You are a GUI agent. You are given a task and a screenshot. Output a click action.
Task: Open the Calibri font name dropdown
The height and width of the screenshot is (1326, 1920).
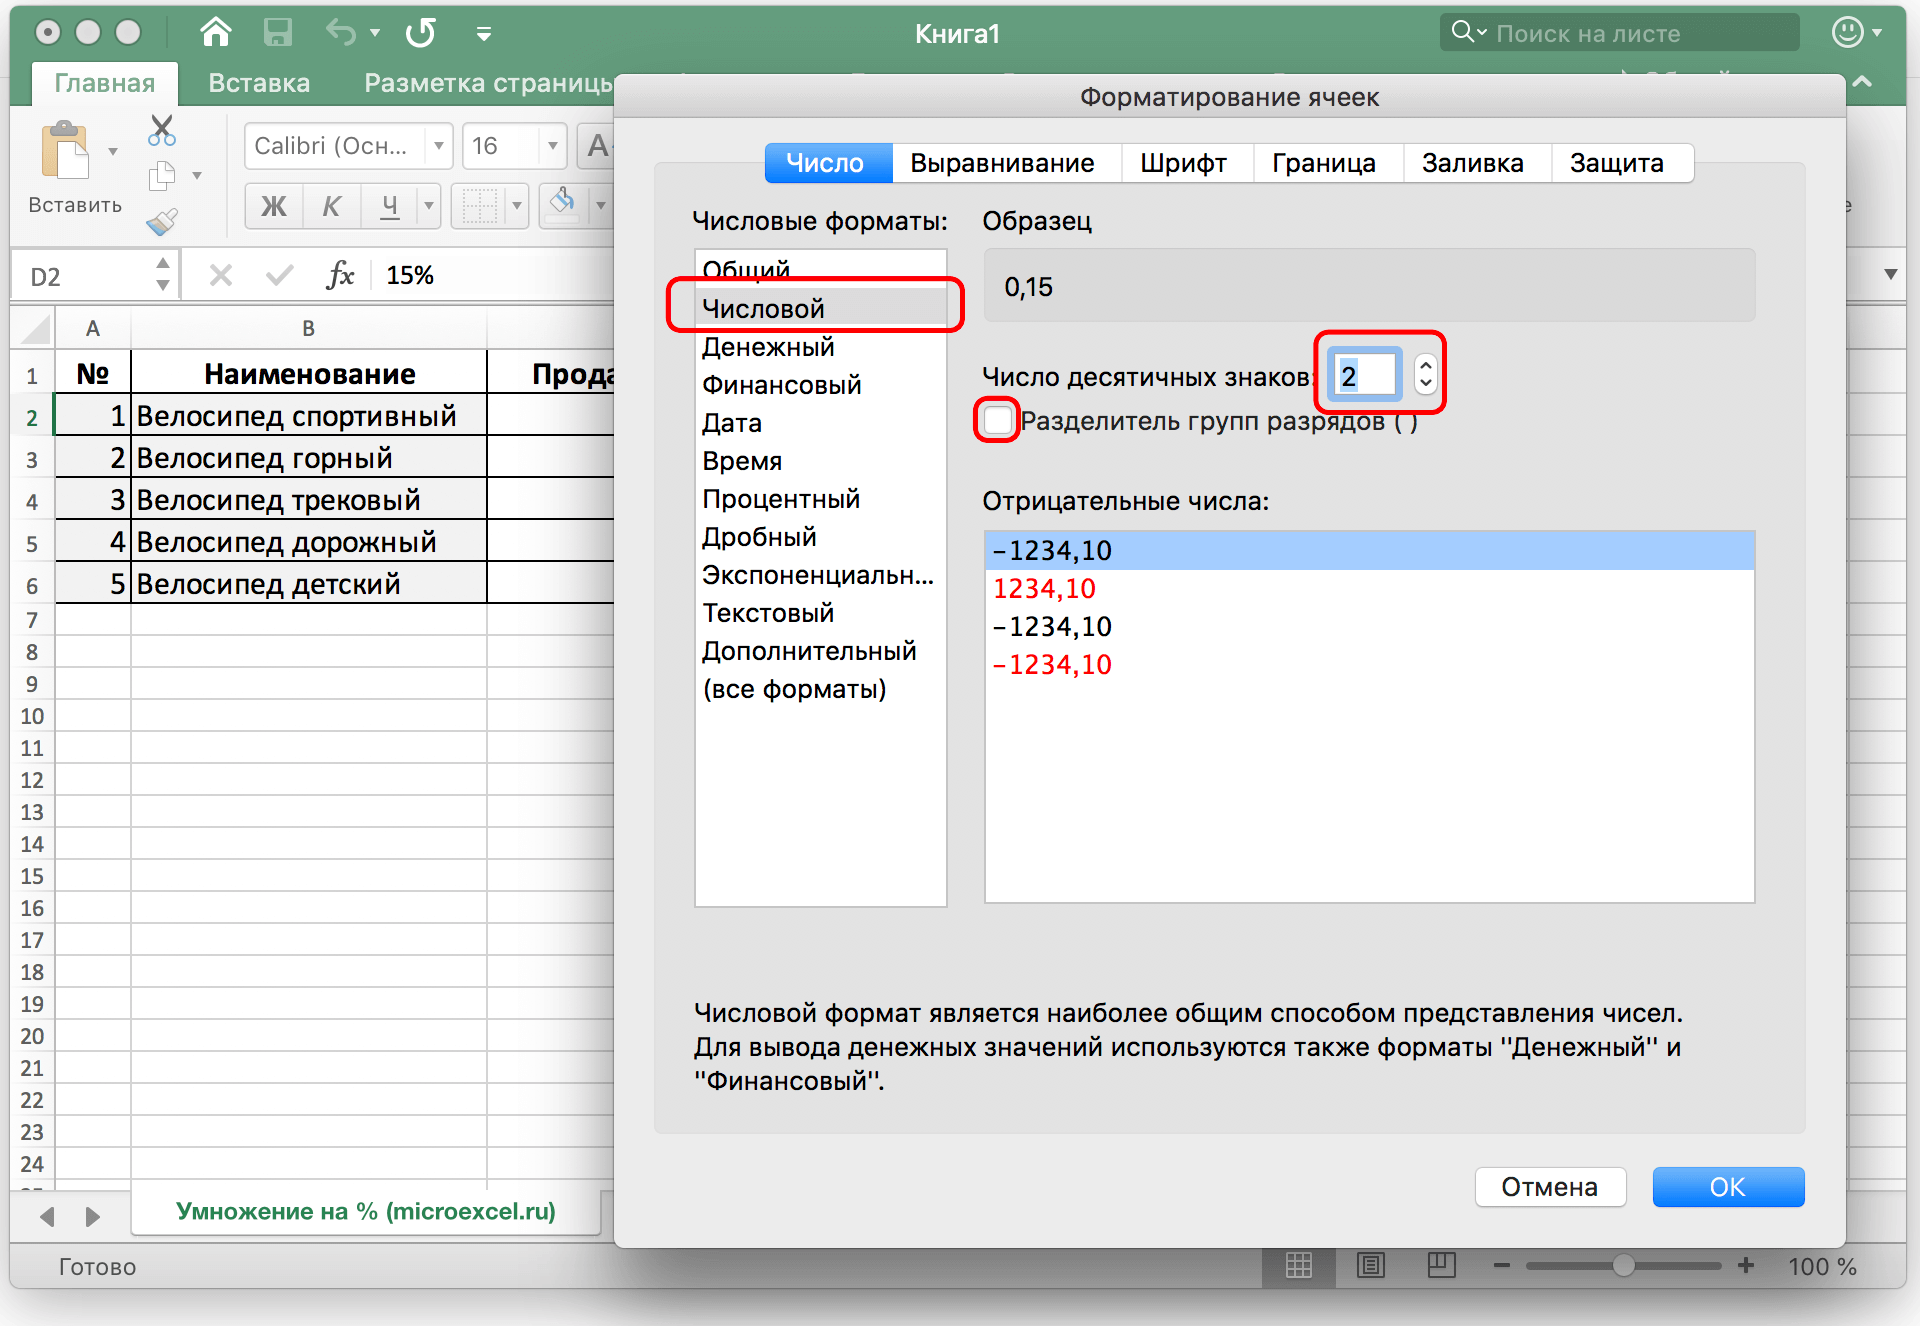click(438, 146)
